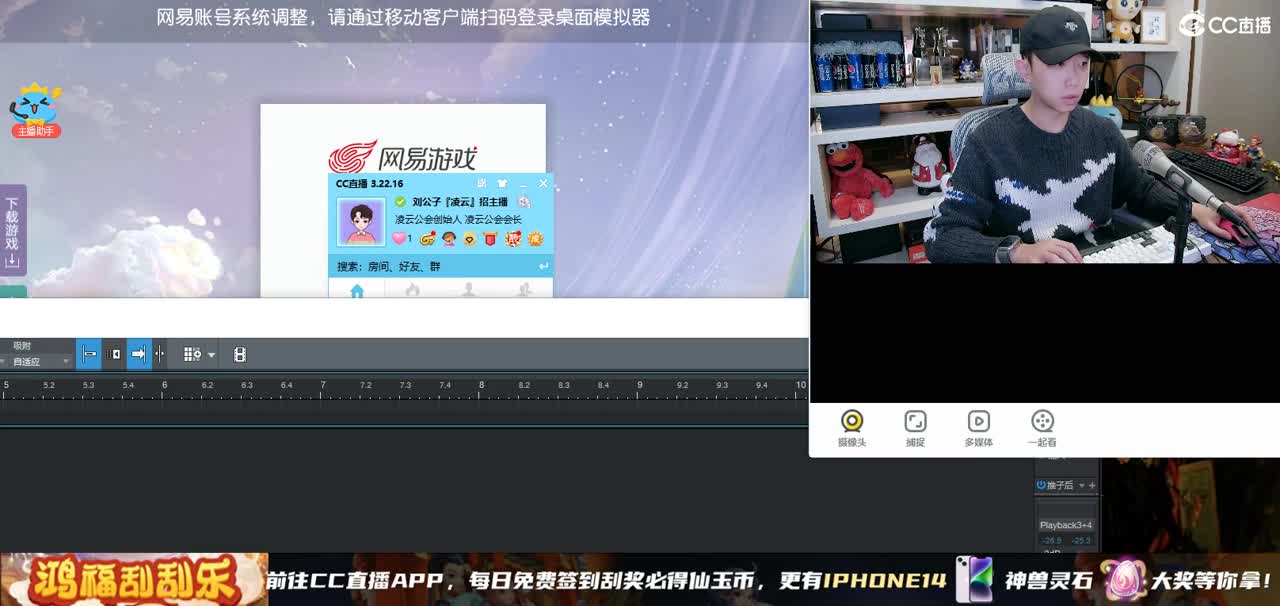Open the 下载游戏 side tab
The height and width of the screenshot is (606, 1280).
click(12, 230)
